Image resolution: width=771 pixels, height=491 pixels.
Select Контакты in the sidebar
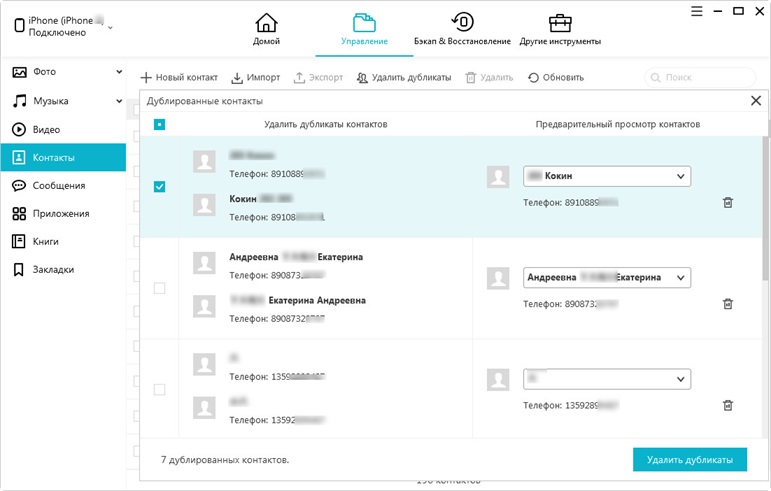63,157
